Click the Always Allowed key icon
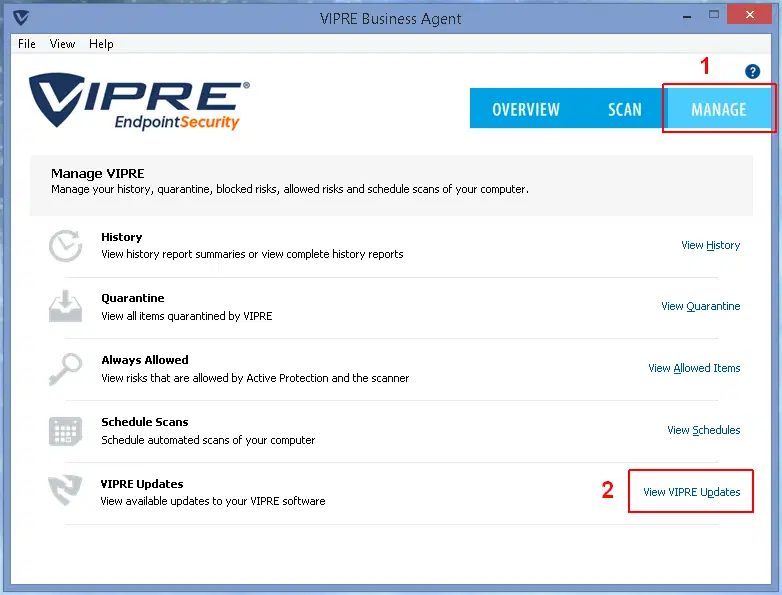Viewport: 782px width, 595px height. coord(65,369)
